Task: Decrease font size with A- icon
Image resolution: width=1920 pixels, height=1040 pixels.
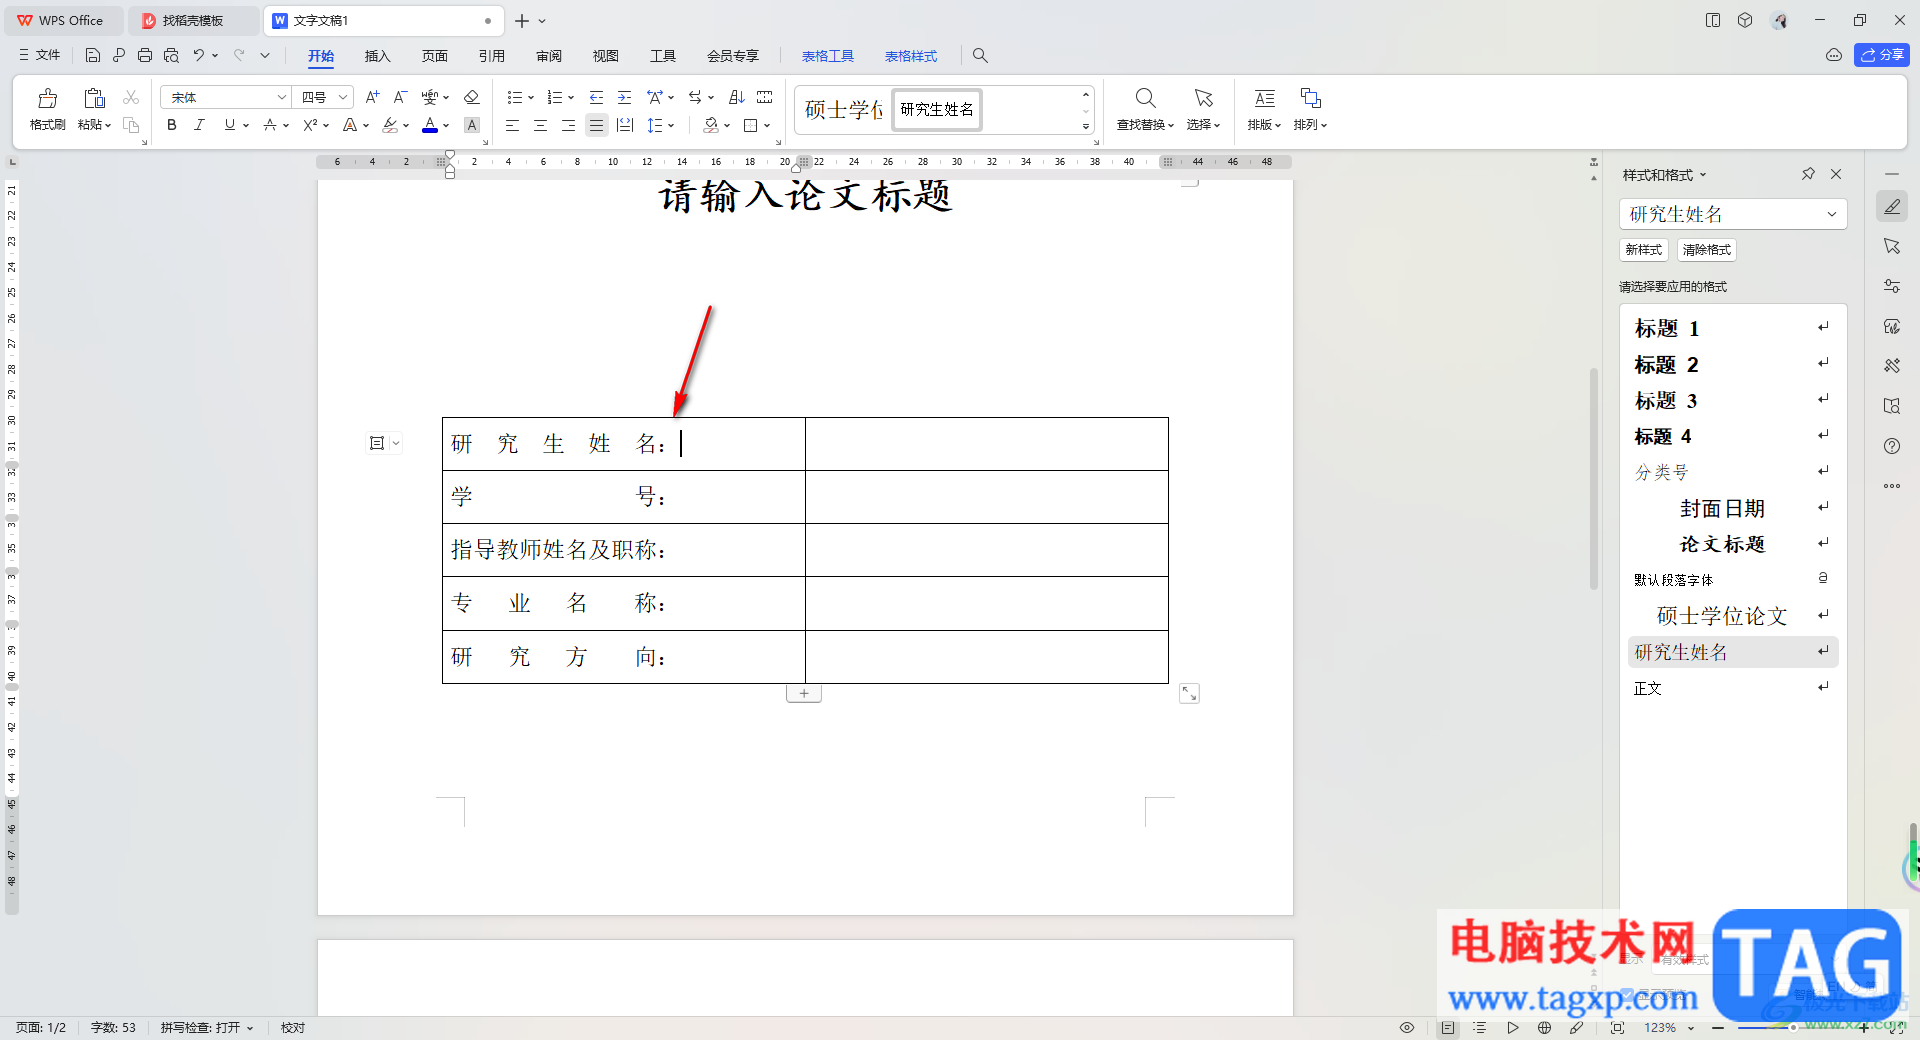Action: coord(400,97)
